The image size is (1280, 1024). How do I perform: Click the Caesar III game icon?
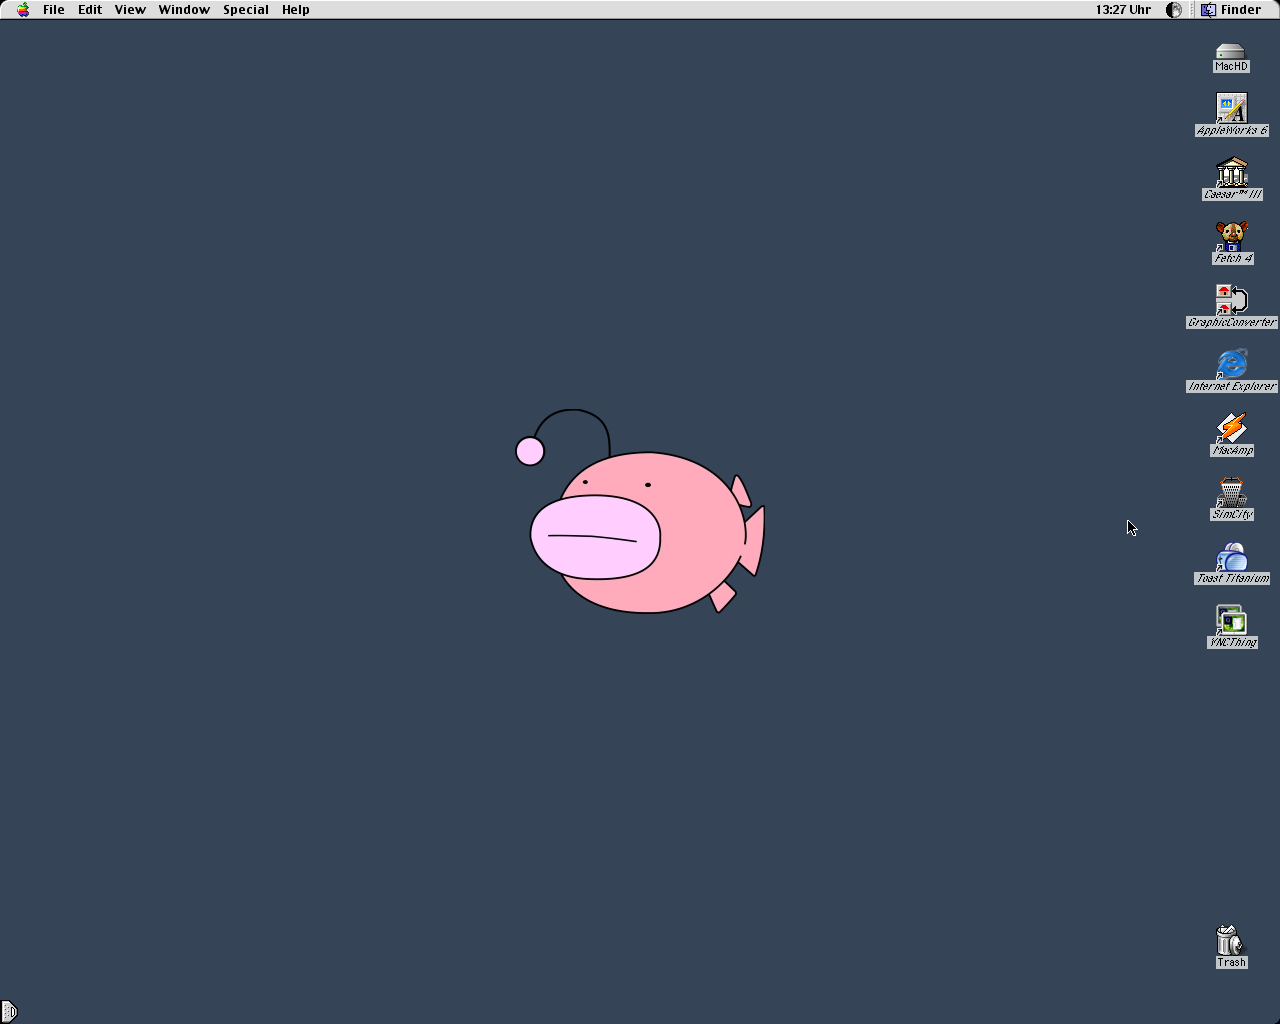click(1231, 173)
